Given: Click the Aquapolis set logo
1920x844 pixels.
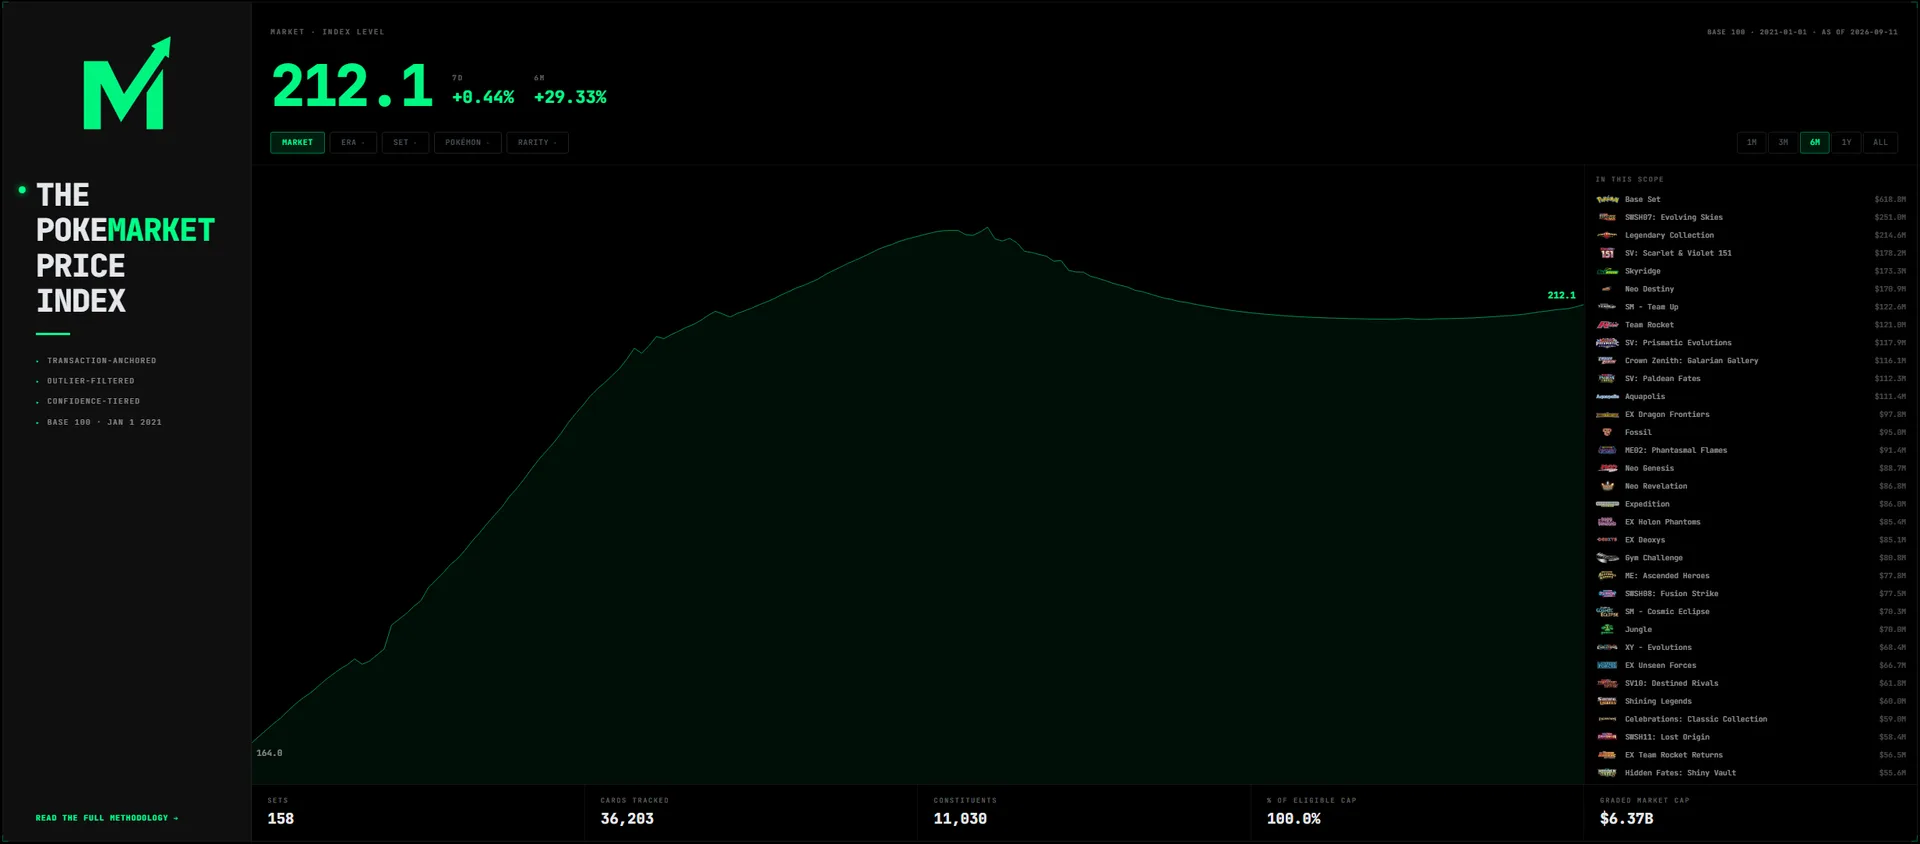Looking at the screenshot, I should [x=1607, y=397].
